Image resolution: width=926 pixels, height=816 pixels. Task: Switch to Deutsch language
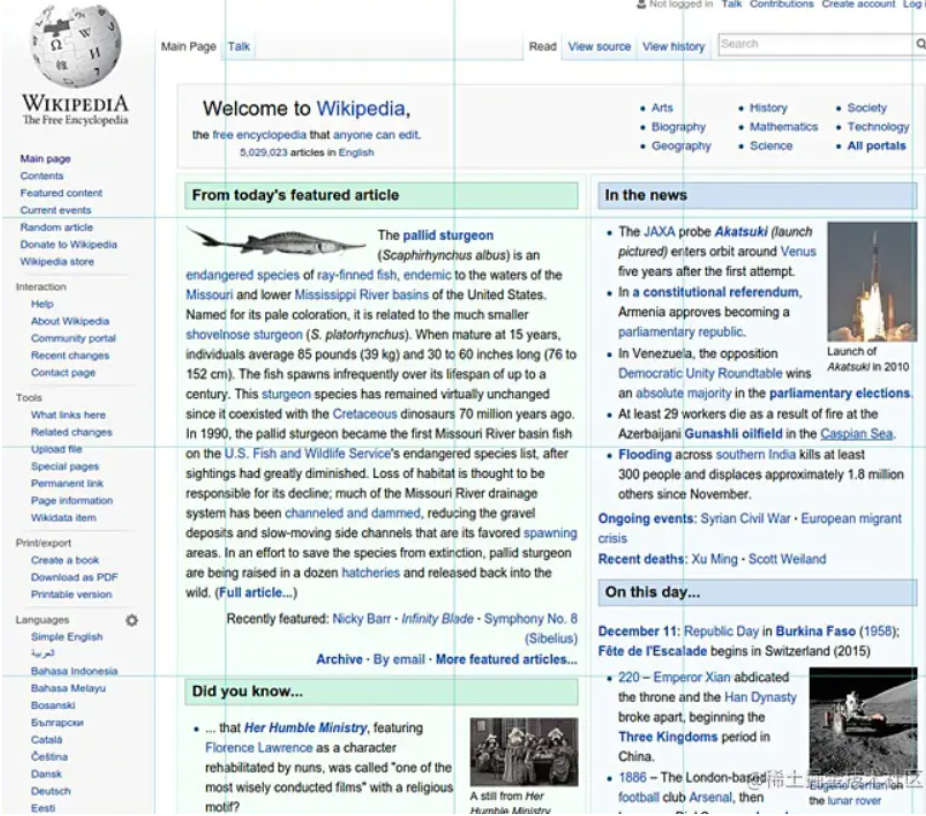pos(51,791)
